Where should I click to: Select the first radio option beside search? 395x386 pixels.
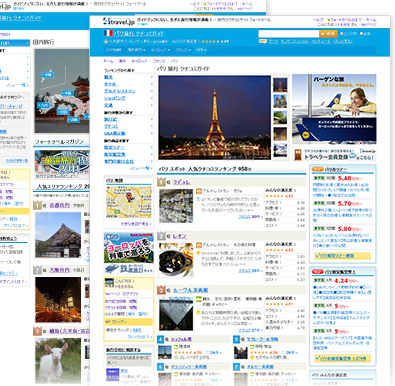(x=341, y=34)
